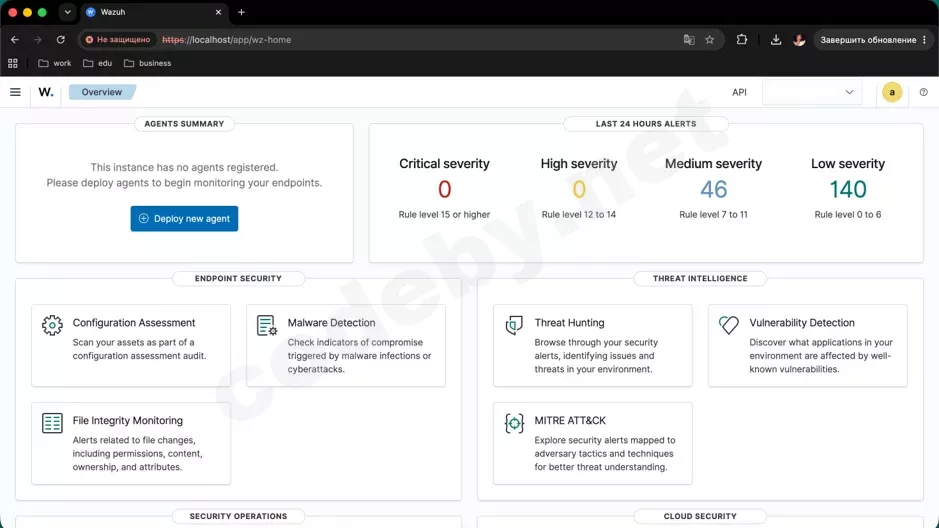Click Завершить обновление update button

873,40
